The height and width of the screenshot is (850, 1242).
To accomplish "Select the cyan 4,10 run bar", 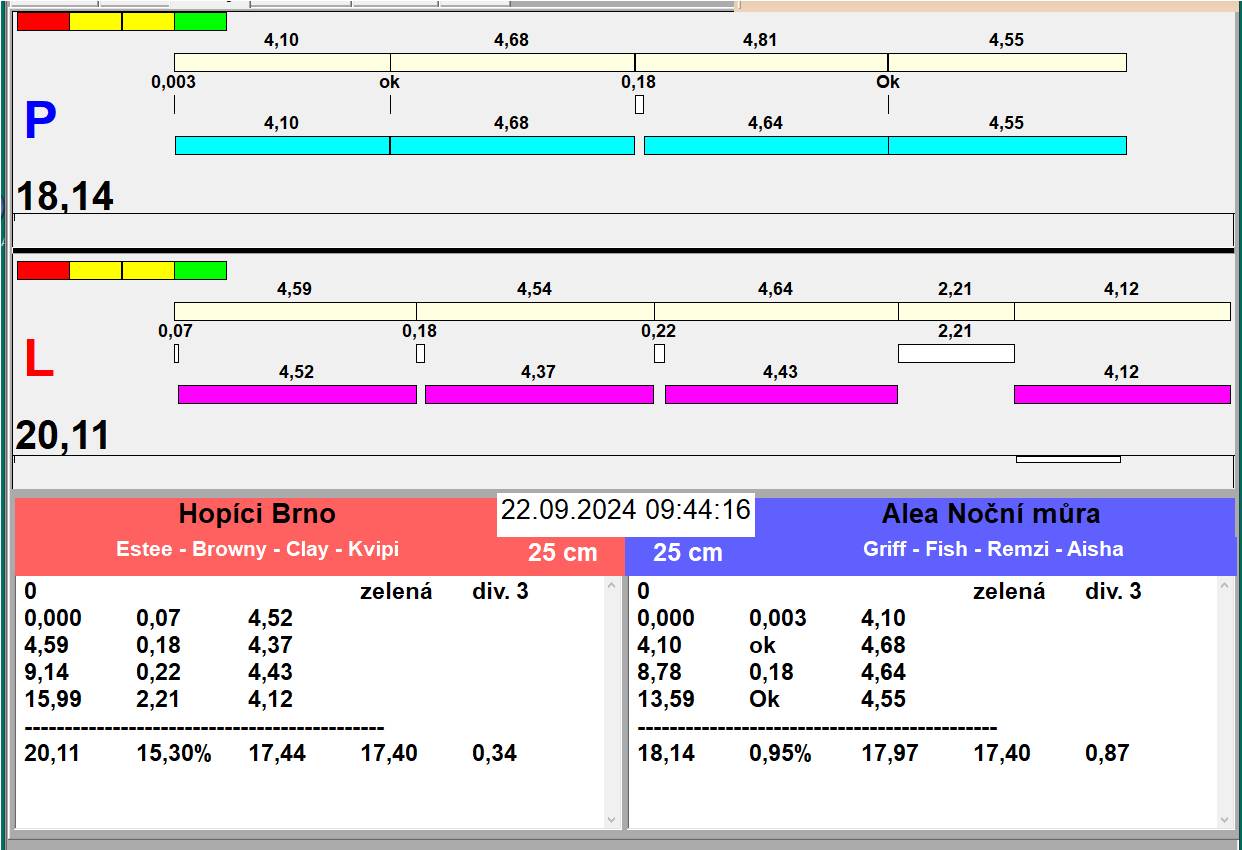I will tap(282, 146).
